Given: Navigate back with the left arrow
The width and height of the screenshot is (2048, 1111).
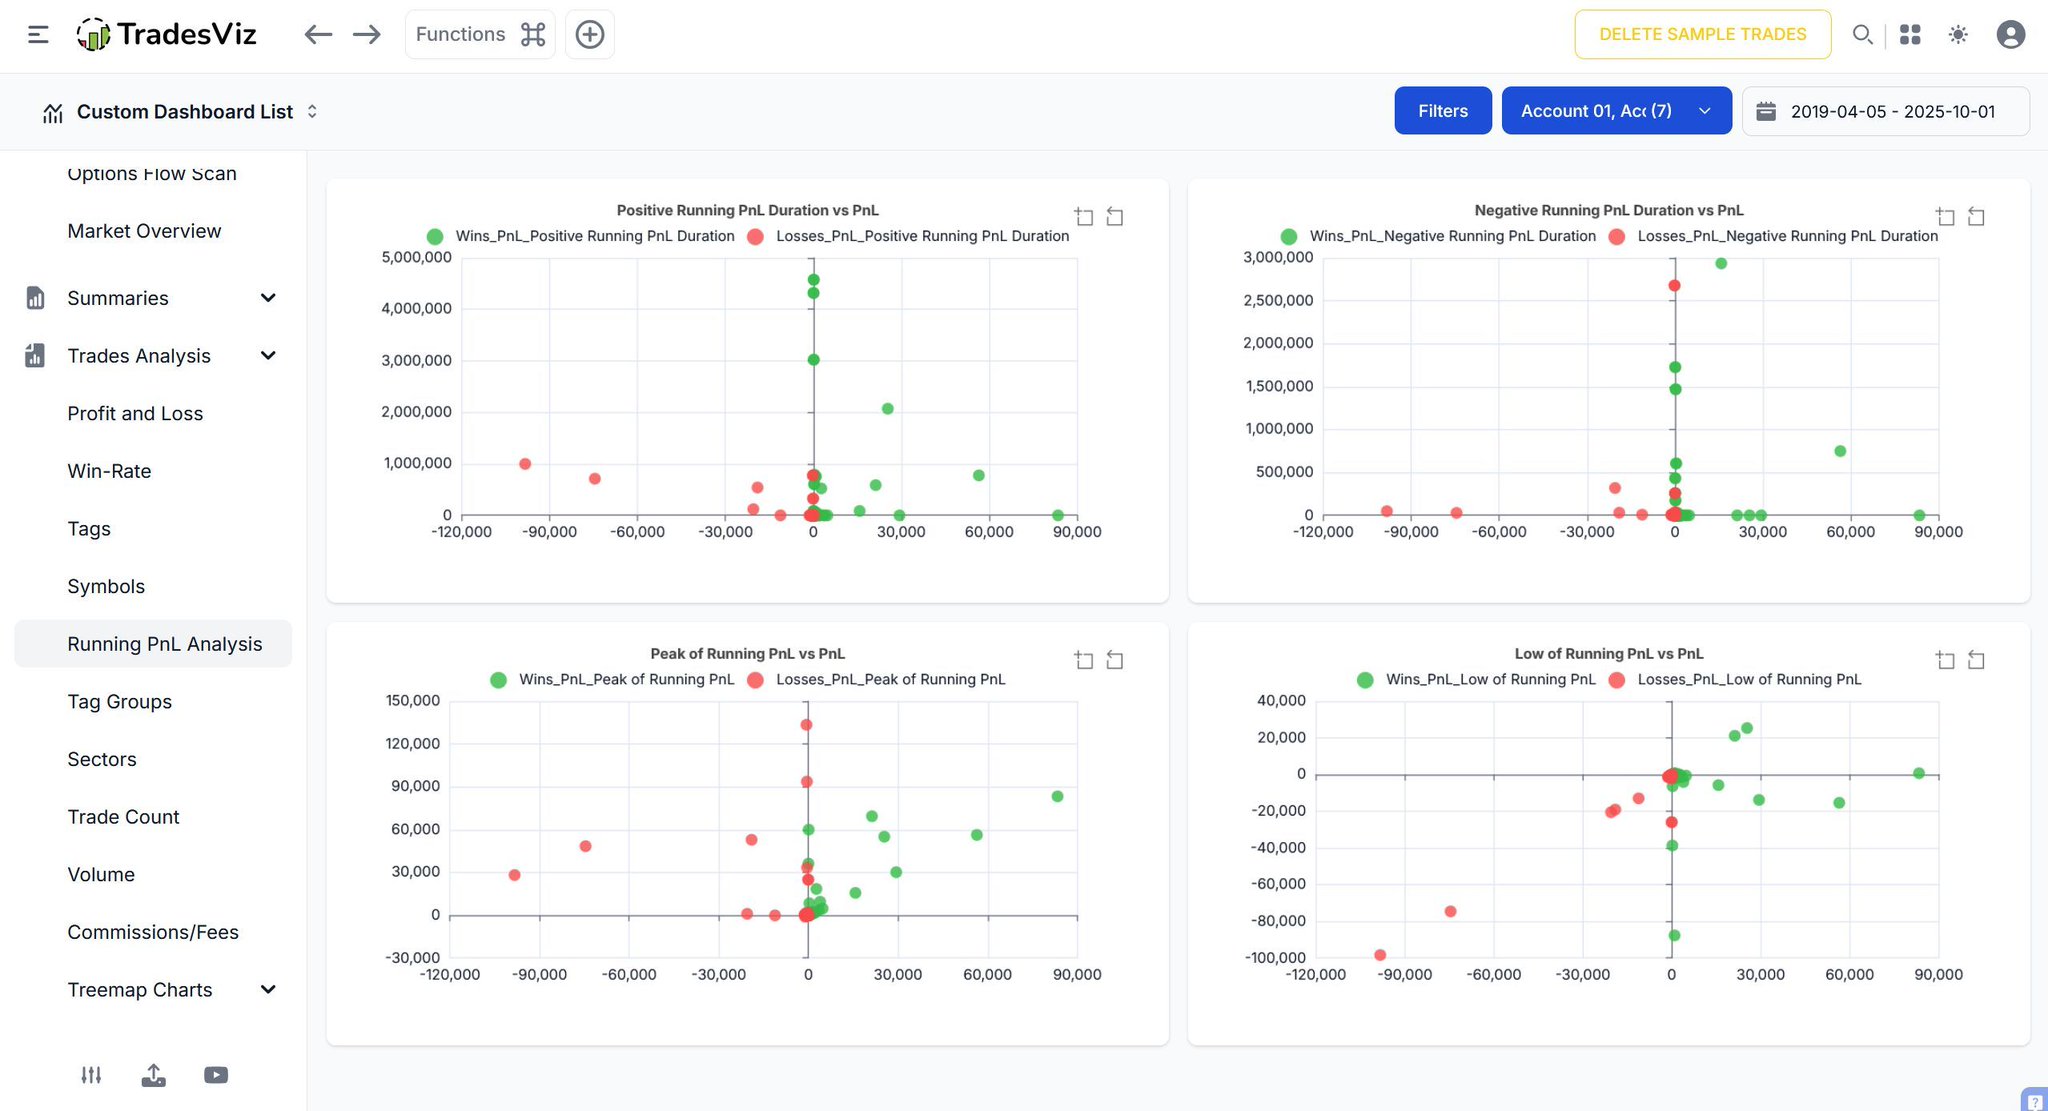Looking at the screenshot, I should point(318,35).
